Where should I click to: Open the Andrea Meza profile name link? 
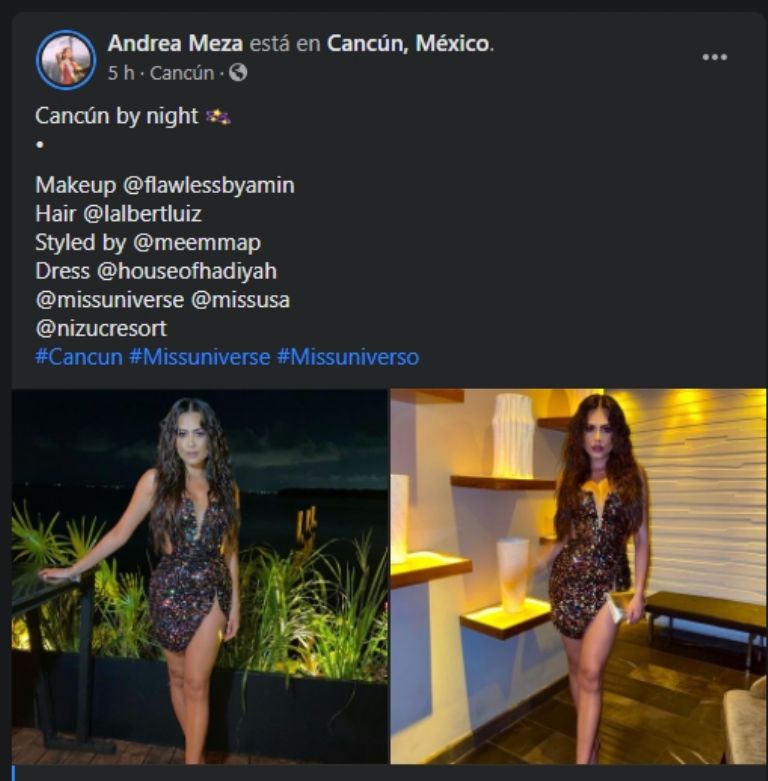(x=175, y=43)
